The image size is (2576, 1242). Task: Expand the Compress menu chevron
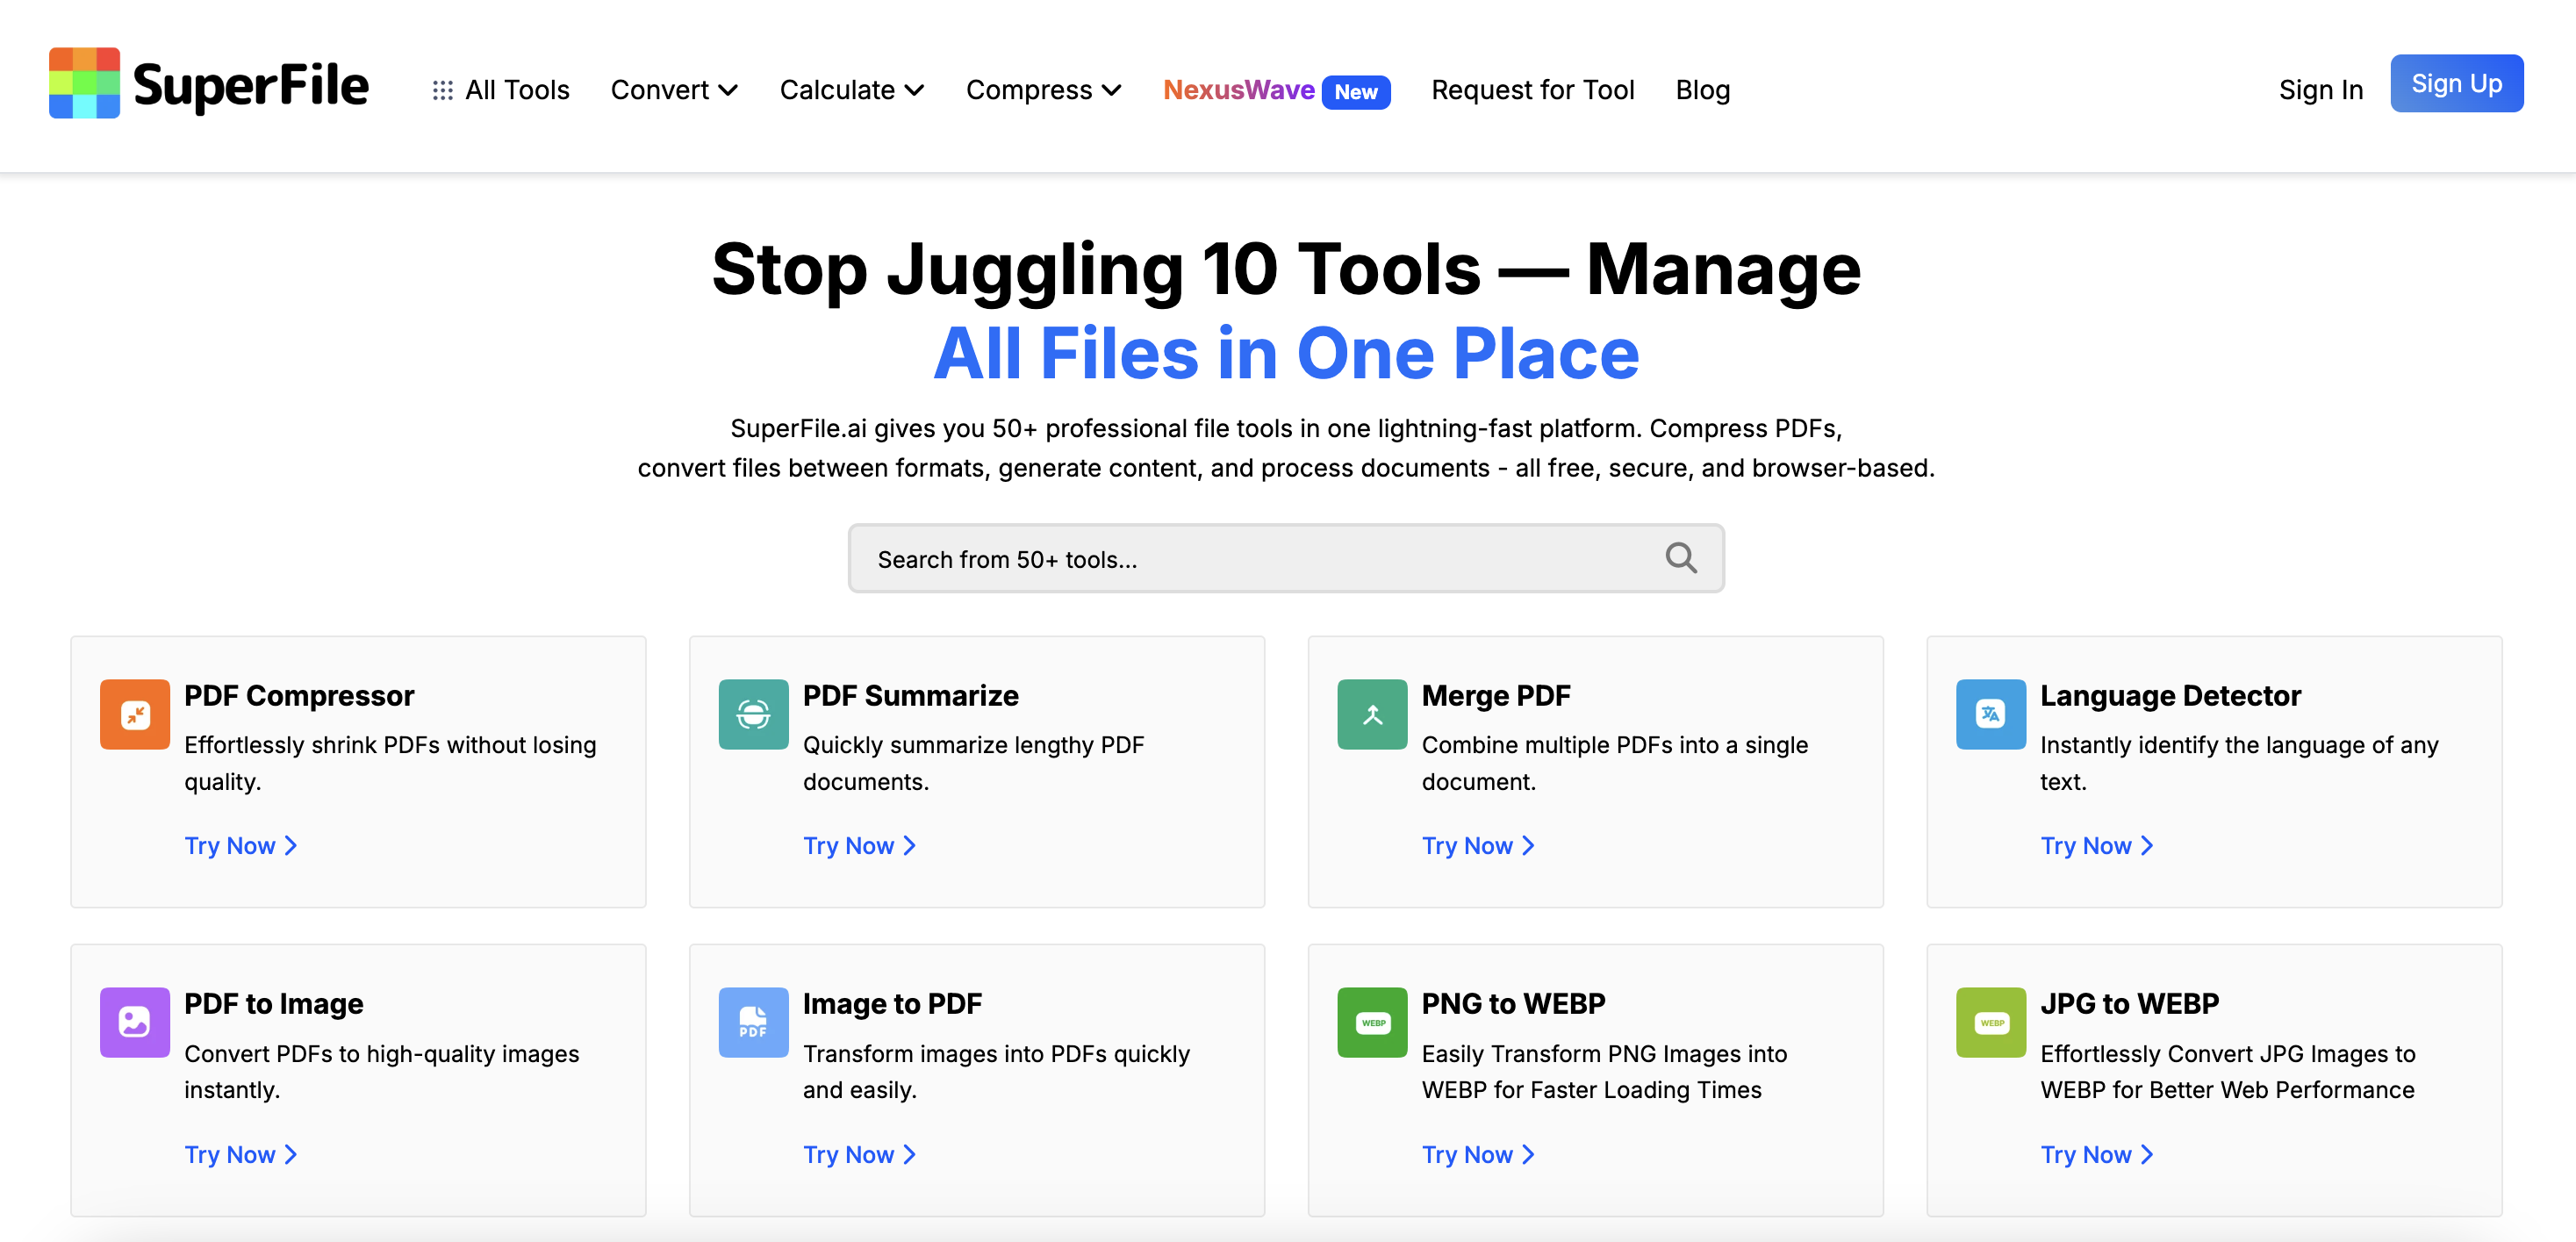1114,90
